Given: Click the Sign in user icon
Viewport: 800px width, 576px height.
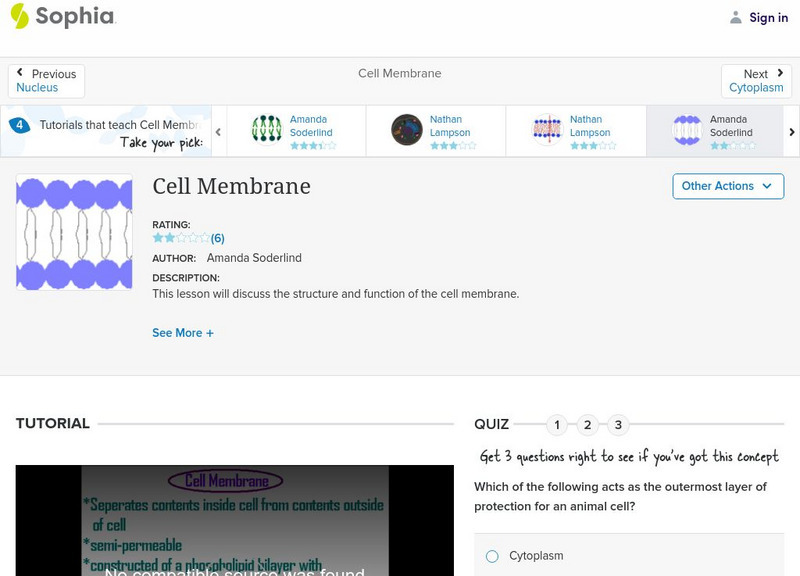Looking at the screenshot, I should tap(736, 17).
